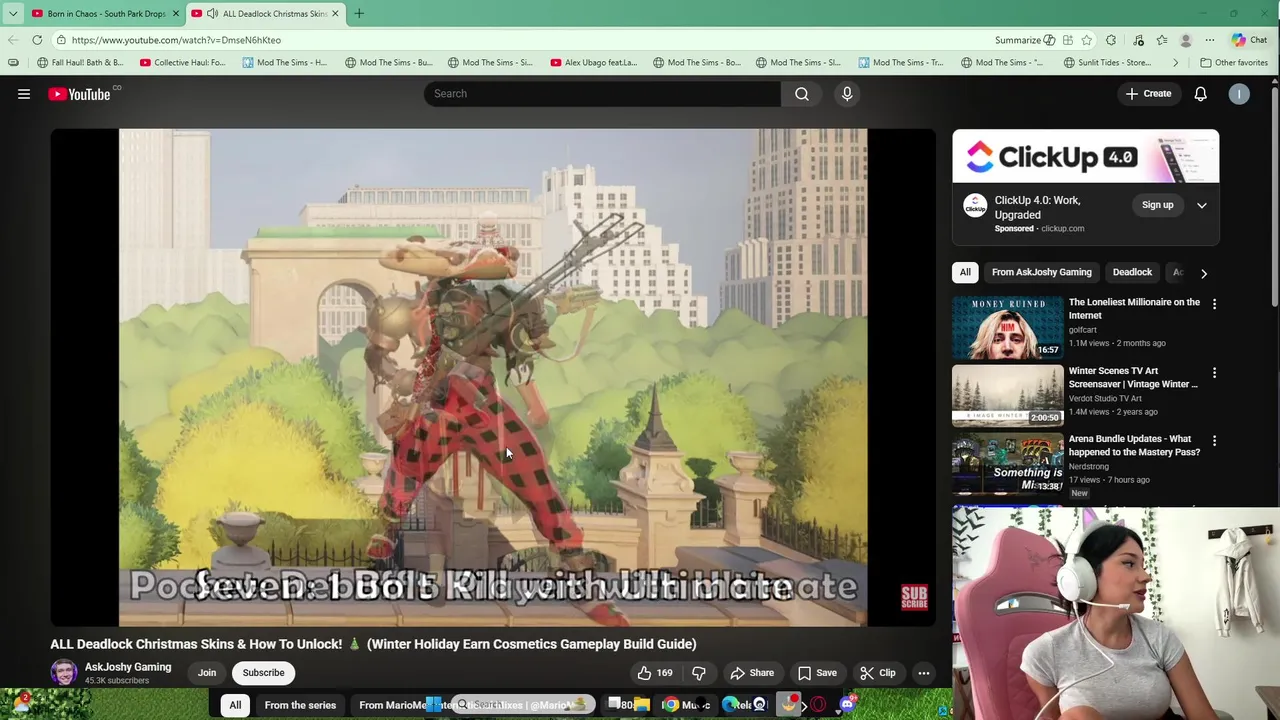Click the ClickUp 4.0 ad banner

pyautogui.click(x=1086, y=157)
